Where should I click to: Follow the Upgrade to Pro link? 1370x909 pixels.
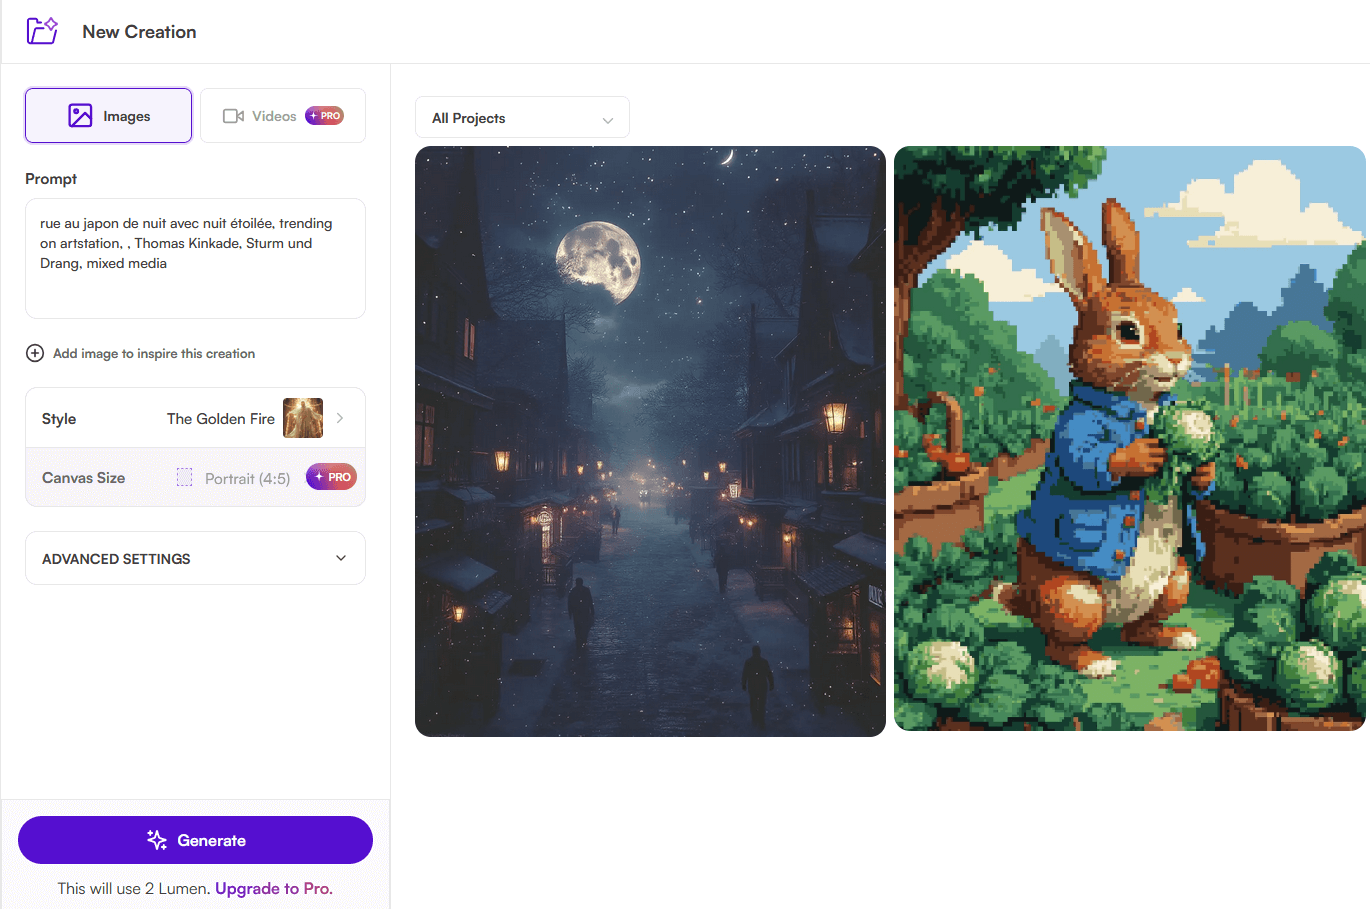tap(273, 888)
